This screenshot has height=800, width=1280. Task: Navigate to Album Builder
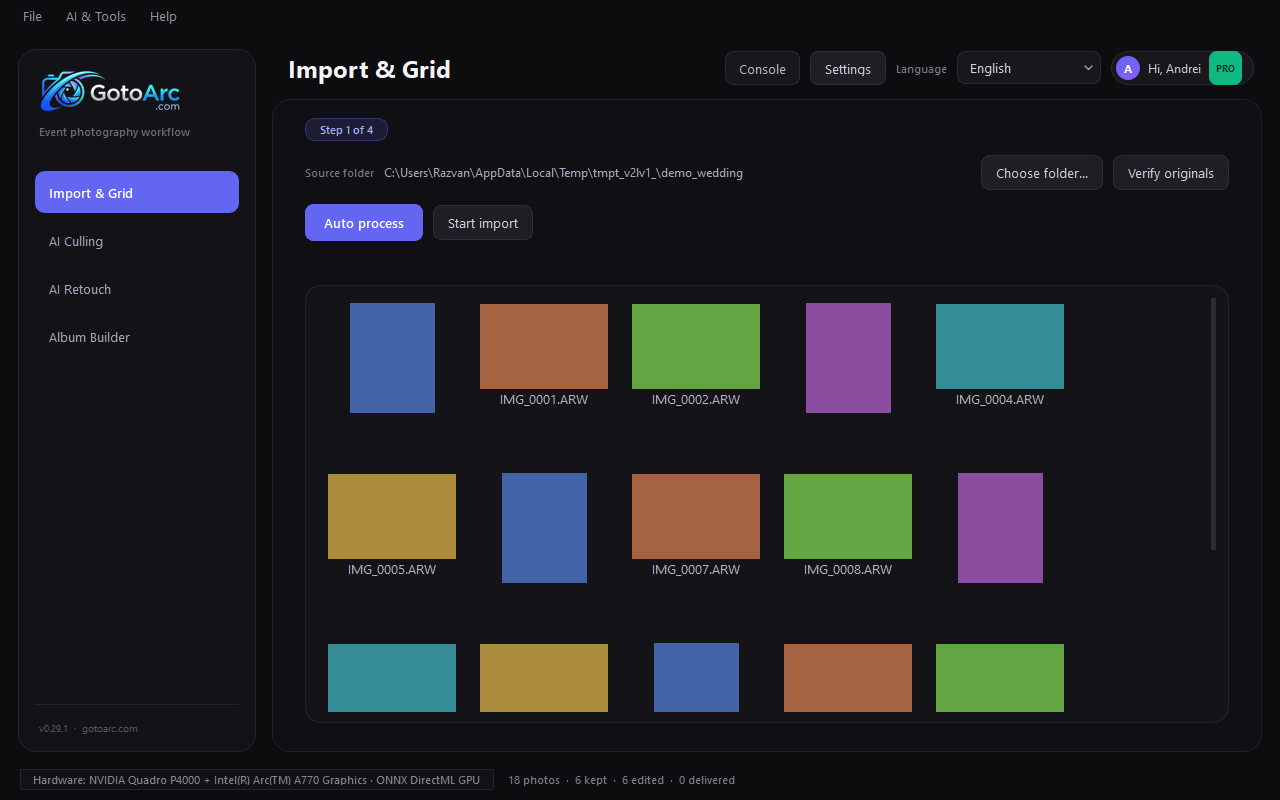(137, 337)
